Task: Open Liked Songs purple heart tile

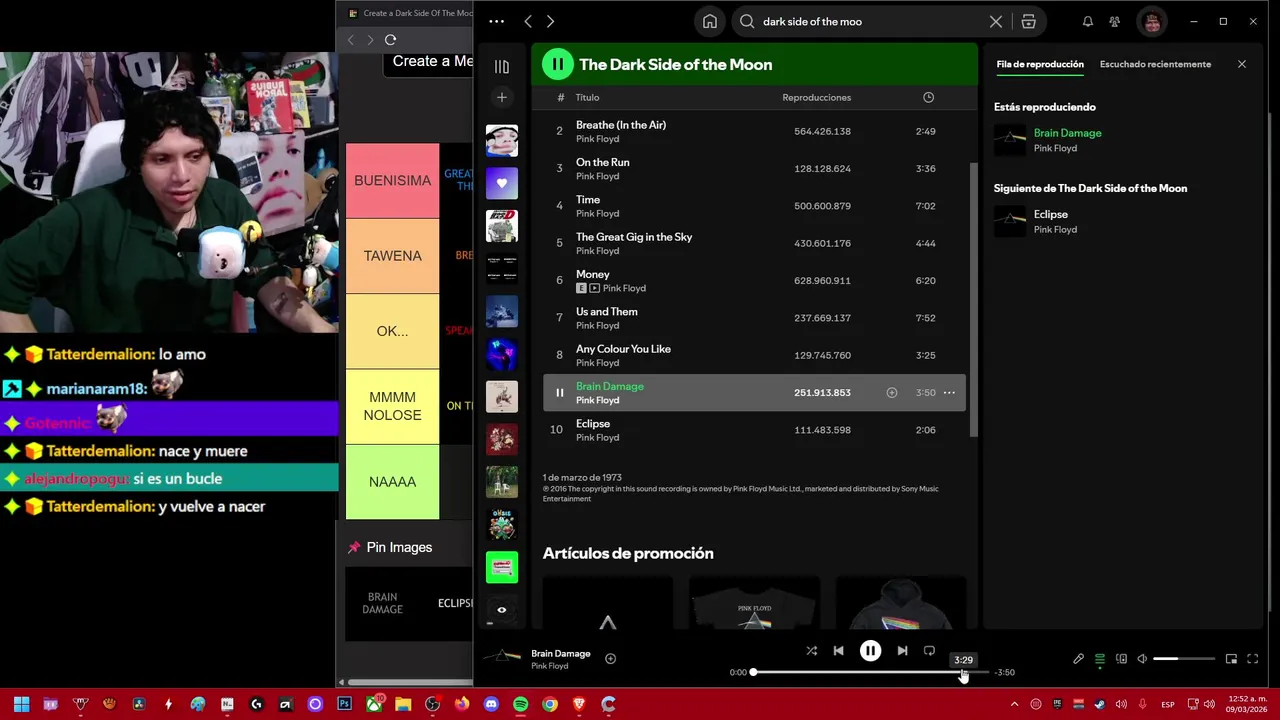Action: [502, 183]
